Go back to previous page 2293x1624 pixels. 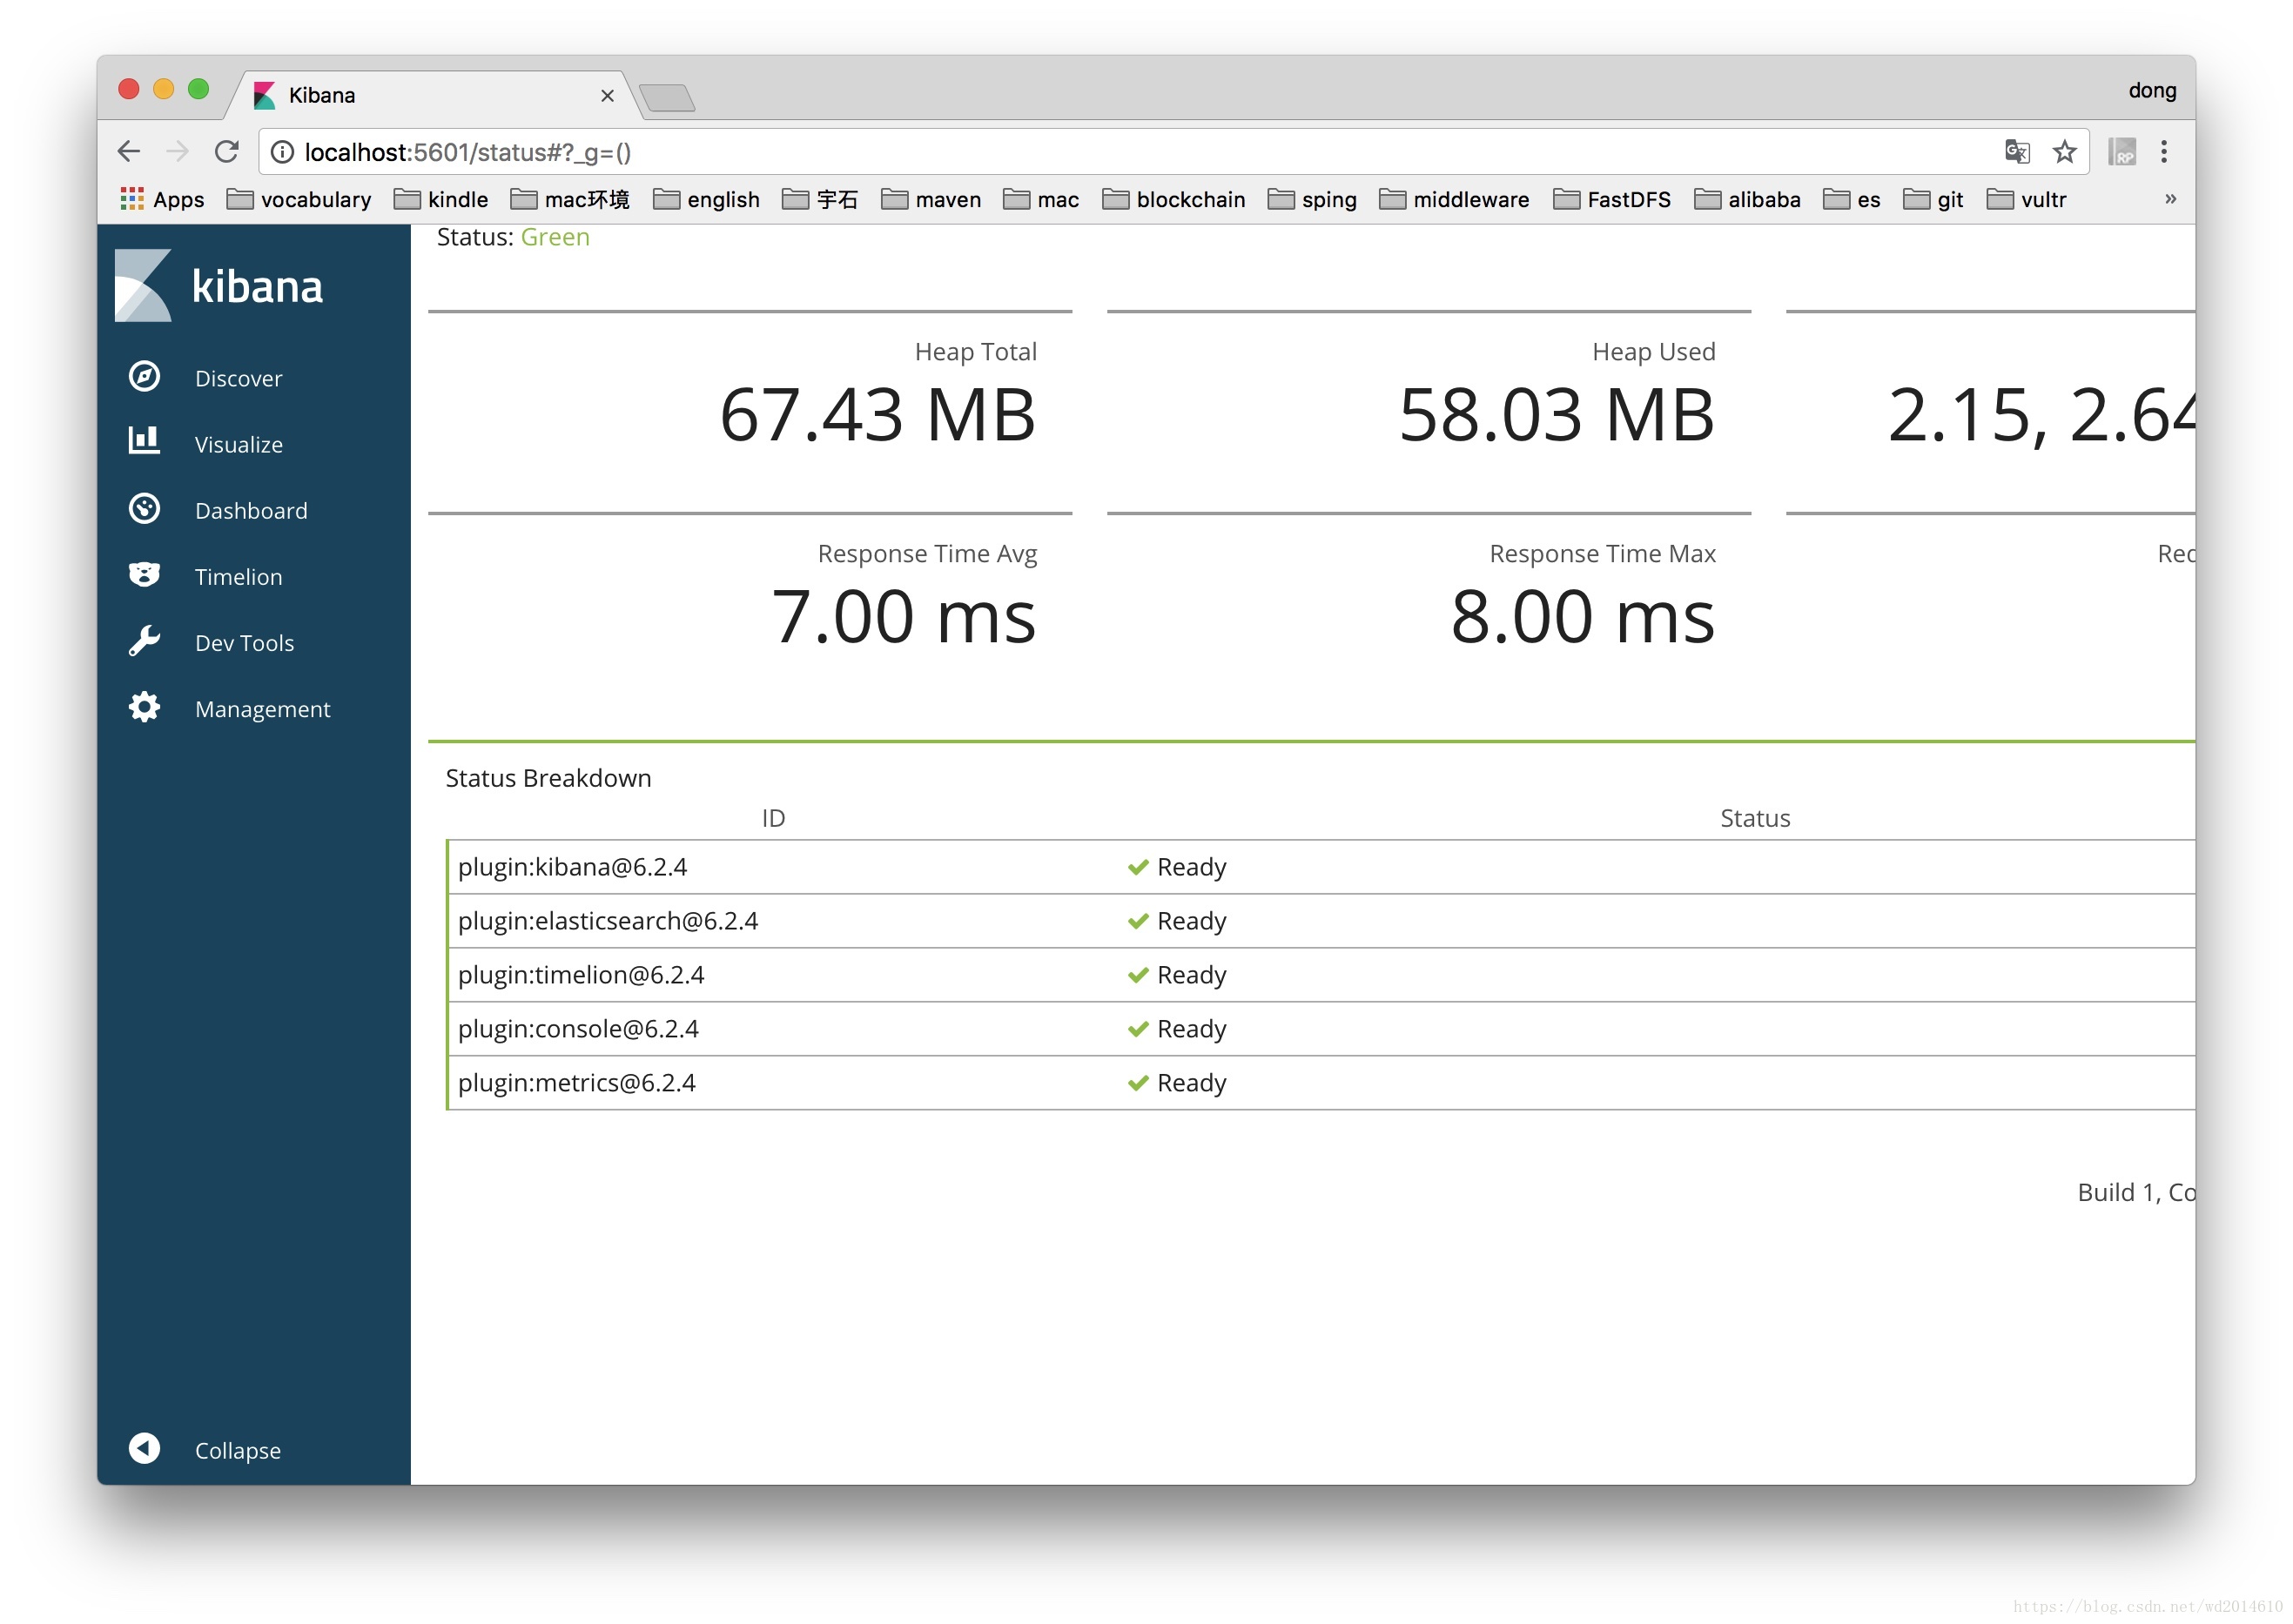[x=129, y=152]
